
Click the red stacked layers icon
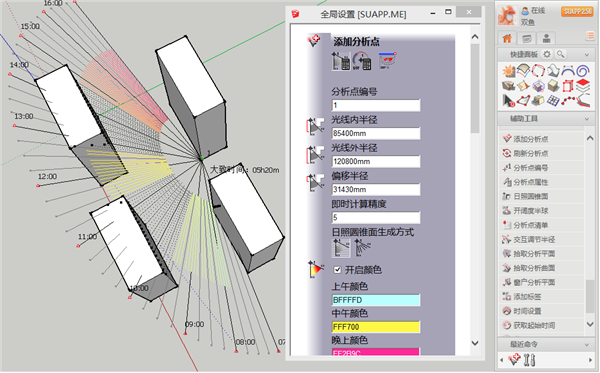point(583,85)
